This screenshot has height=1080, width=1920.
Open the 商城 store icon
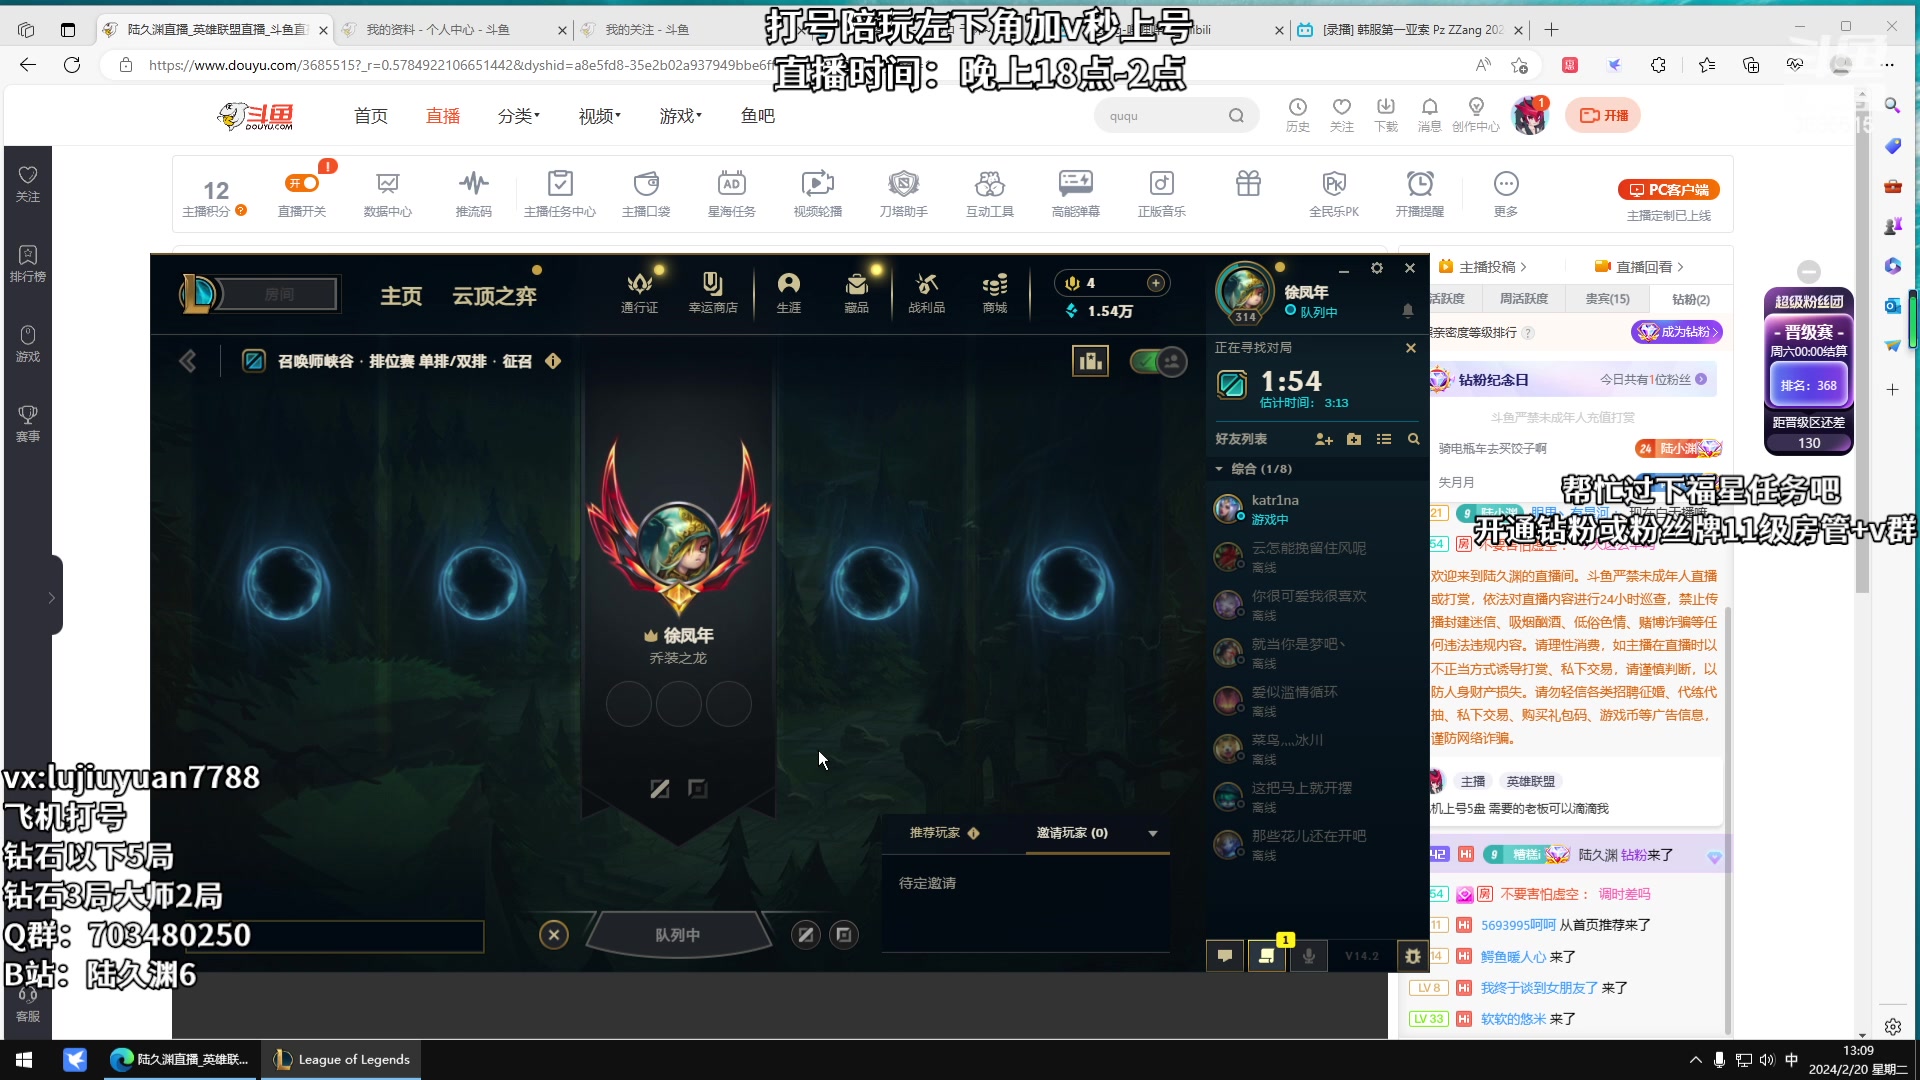coord(995,293)
